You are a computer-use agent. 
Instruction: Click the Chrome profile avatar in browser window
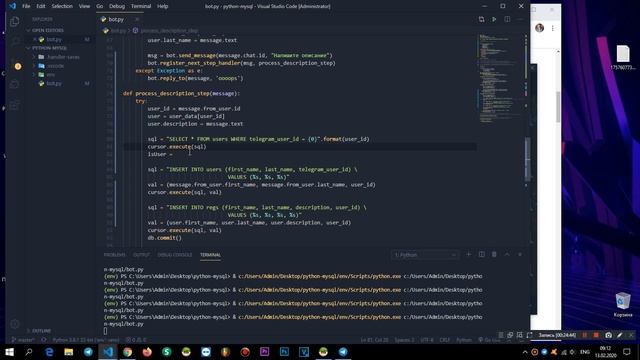coord(540,28)
